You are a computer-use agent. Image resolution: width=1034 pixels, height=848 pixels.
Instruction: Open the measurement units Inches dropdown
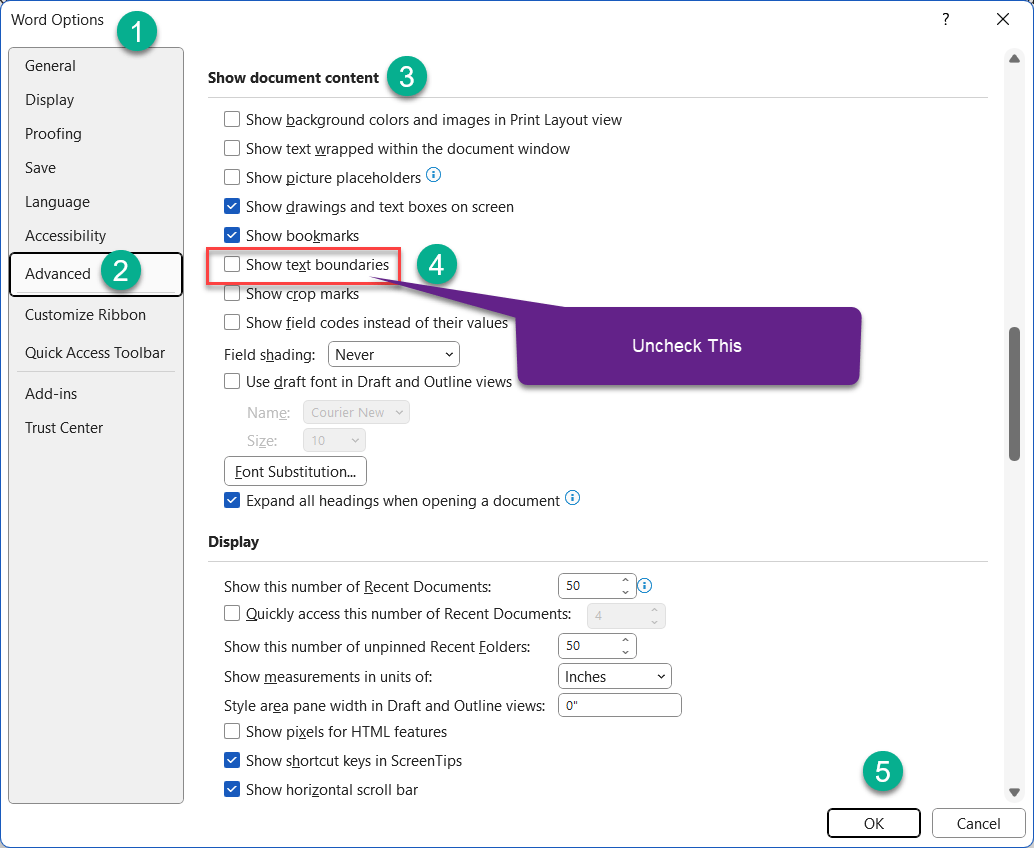click(615, 677)
